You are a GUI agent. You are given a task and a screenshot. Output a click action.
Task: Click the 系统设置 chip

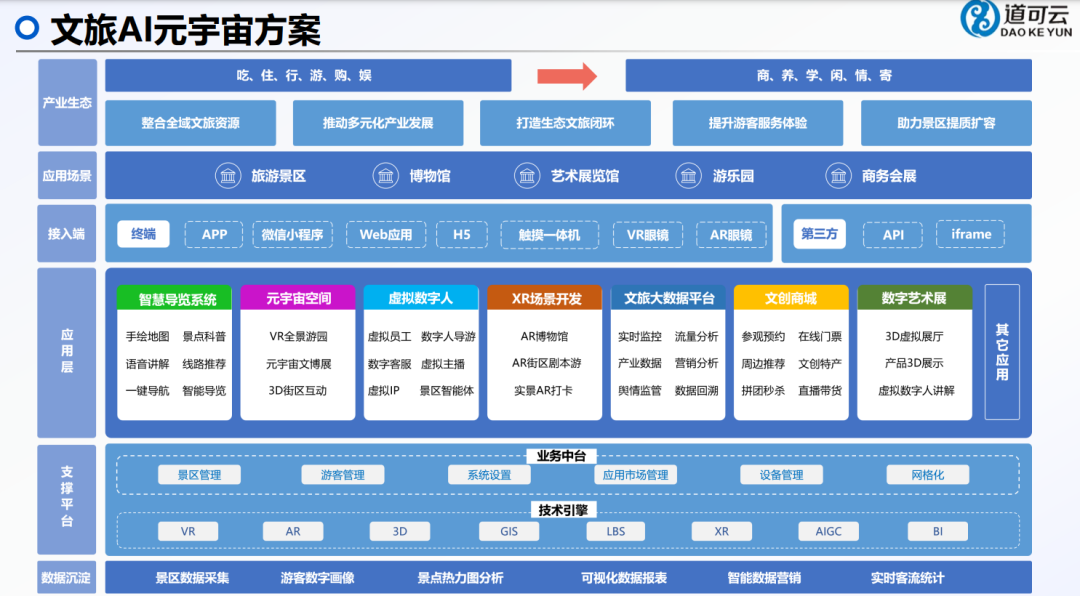pyautogui.click(x=489, y=475)
